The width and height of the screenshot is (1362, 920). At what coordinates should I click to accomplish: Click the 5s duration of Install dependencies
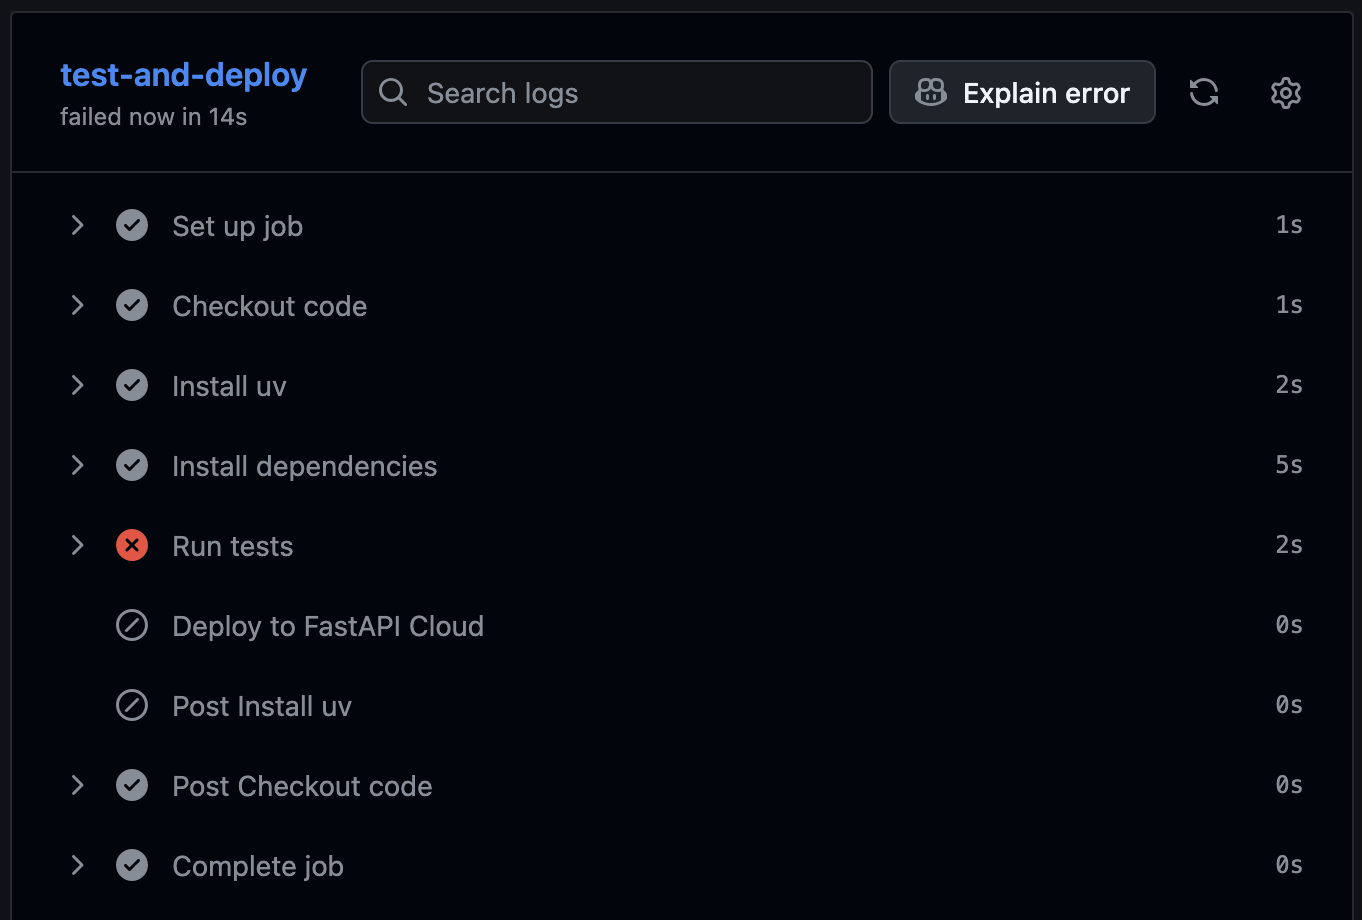(x=1289, y=465)
